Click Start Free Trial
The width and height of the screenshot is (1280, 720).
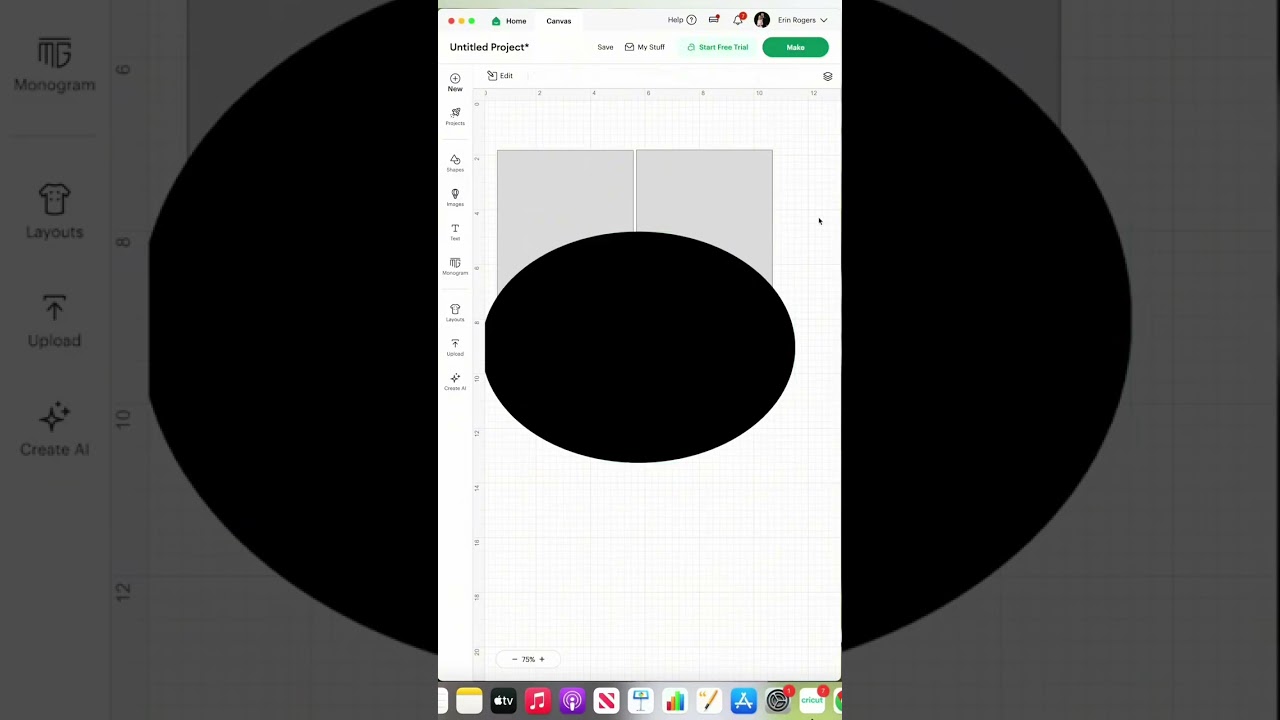coord(717,47)
